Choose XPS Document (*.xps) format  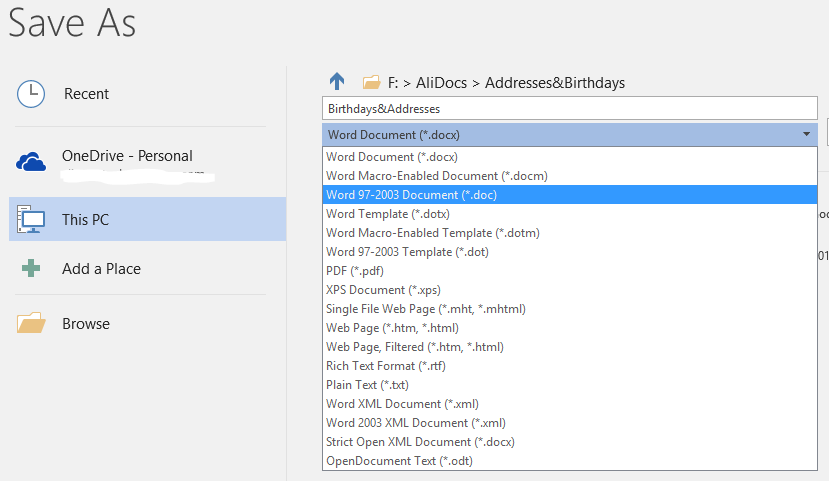[570, 290]
